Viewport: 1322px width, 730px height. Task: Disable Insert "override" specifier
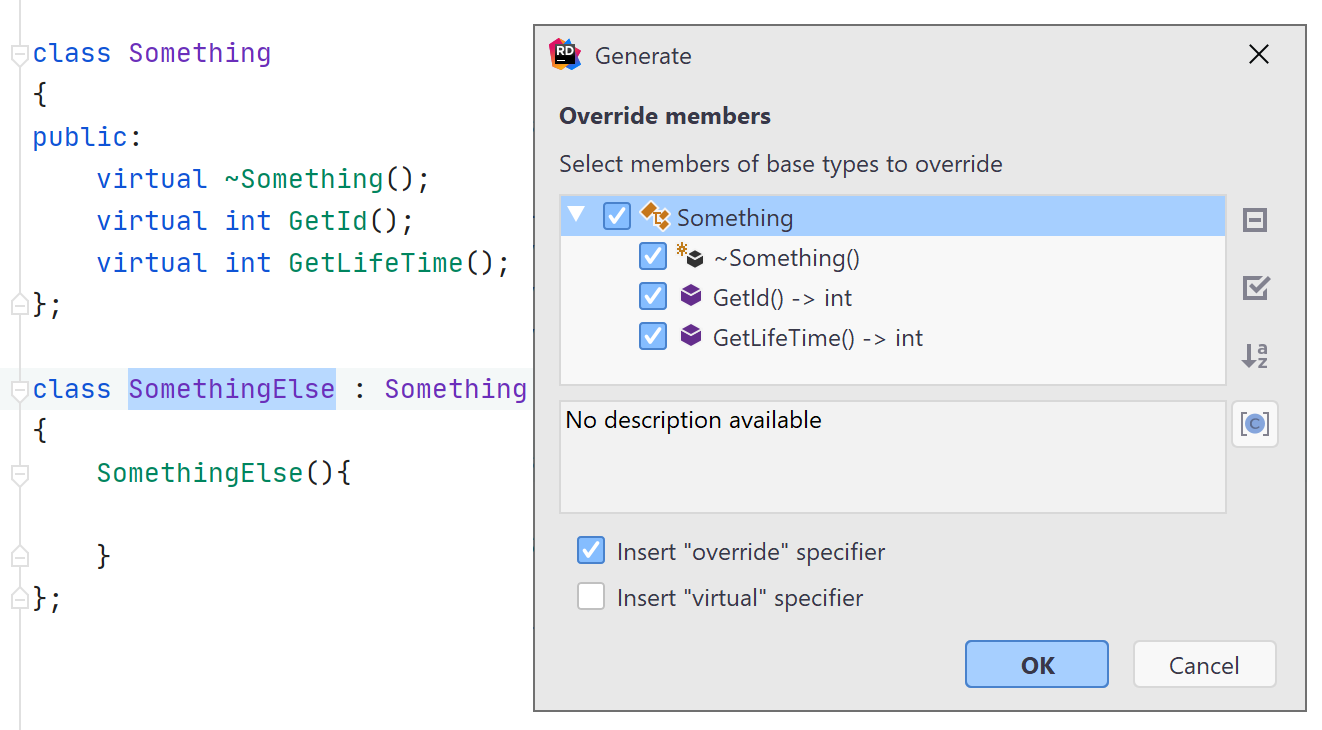tap(591, 550)
